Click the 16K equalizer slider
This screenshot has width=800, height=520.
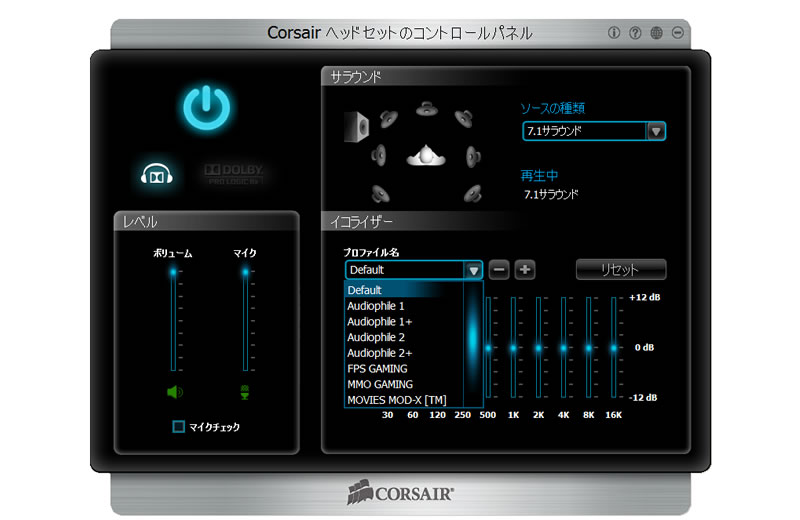click(613, 348)
